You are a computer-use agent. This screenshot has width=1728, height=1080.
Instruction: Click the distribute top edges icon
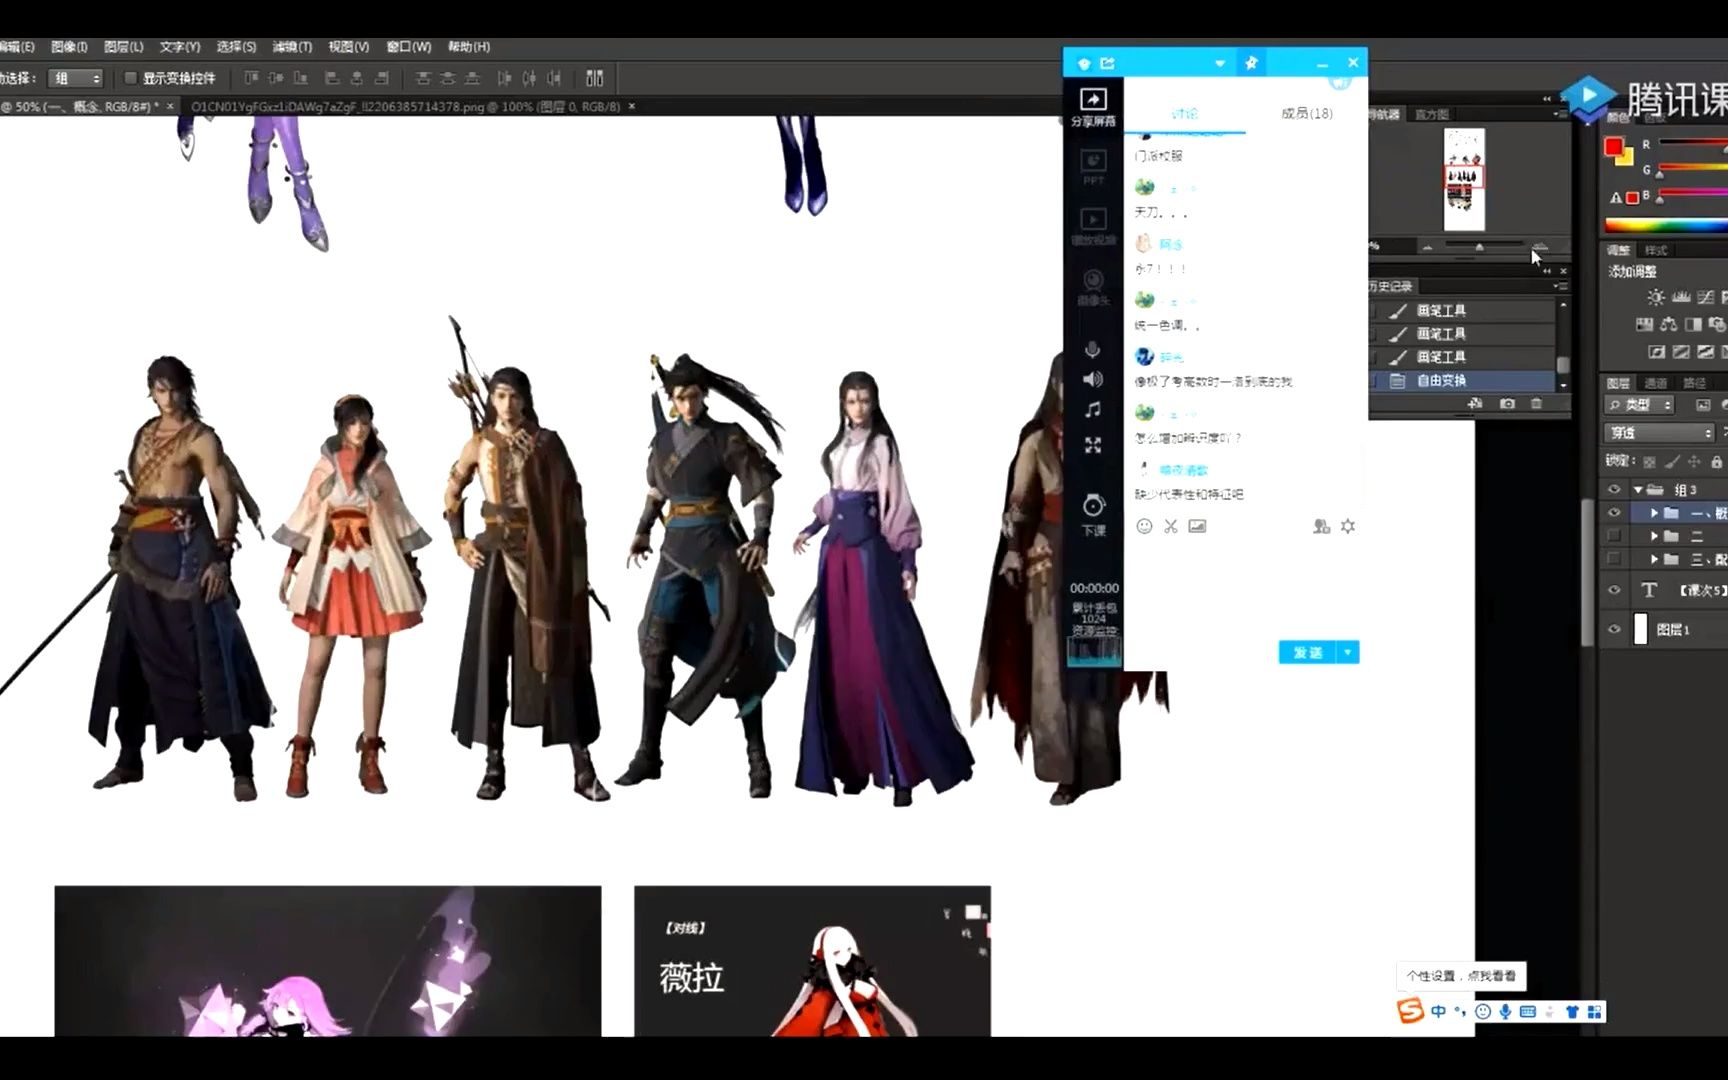[x=423, y=78]
